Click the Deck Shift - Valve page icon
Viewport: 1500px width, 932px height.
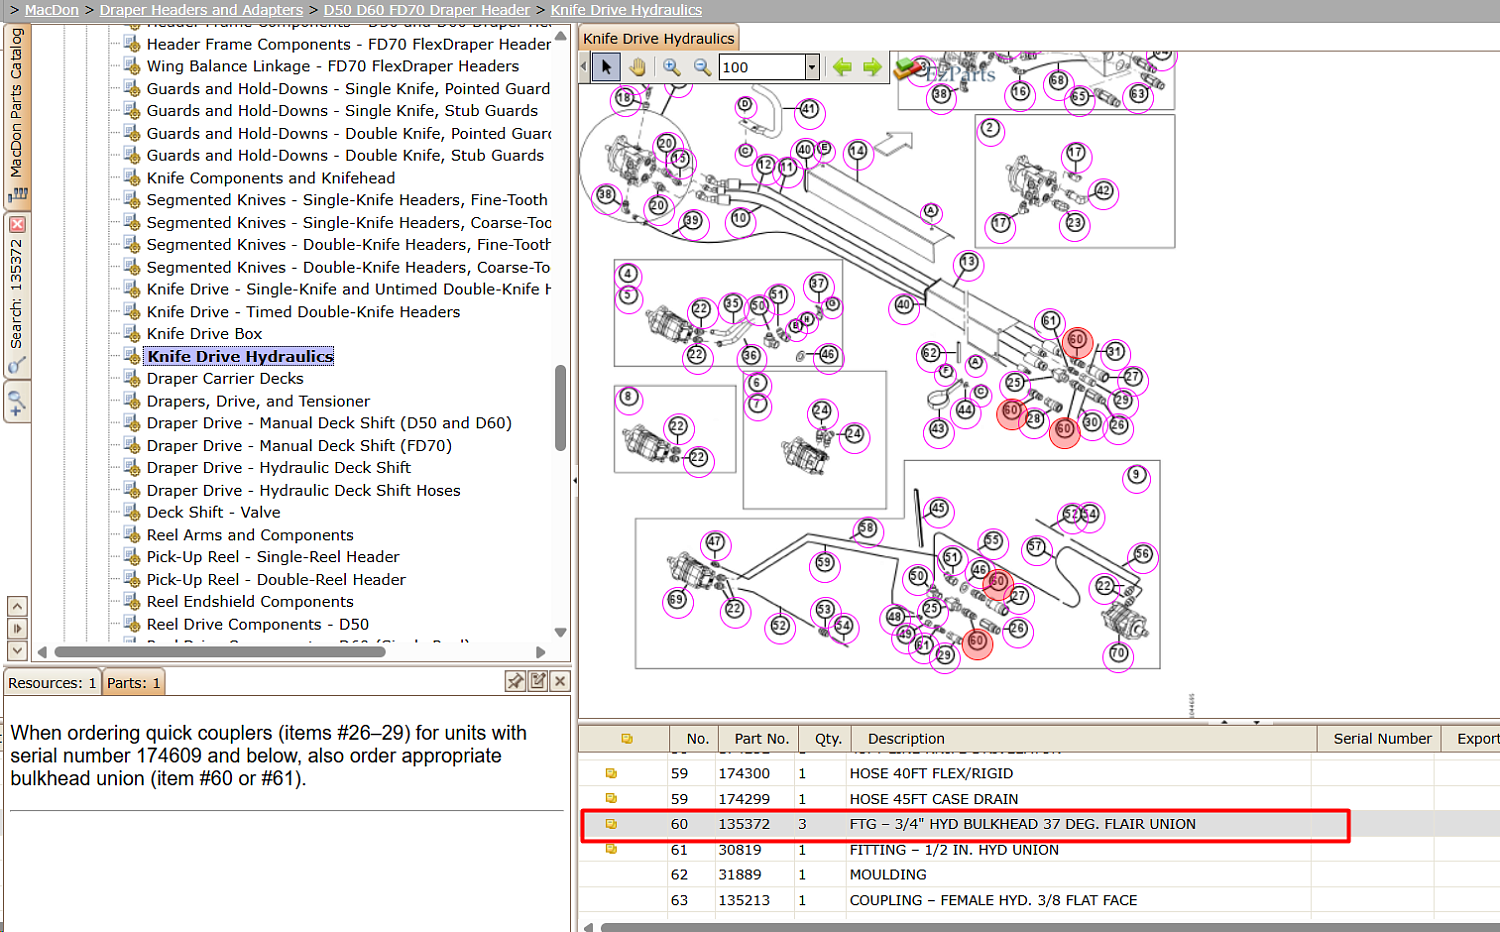tap(131, 512)
